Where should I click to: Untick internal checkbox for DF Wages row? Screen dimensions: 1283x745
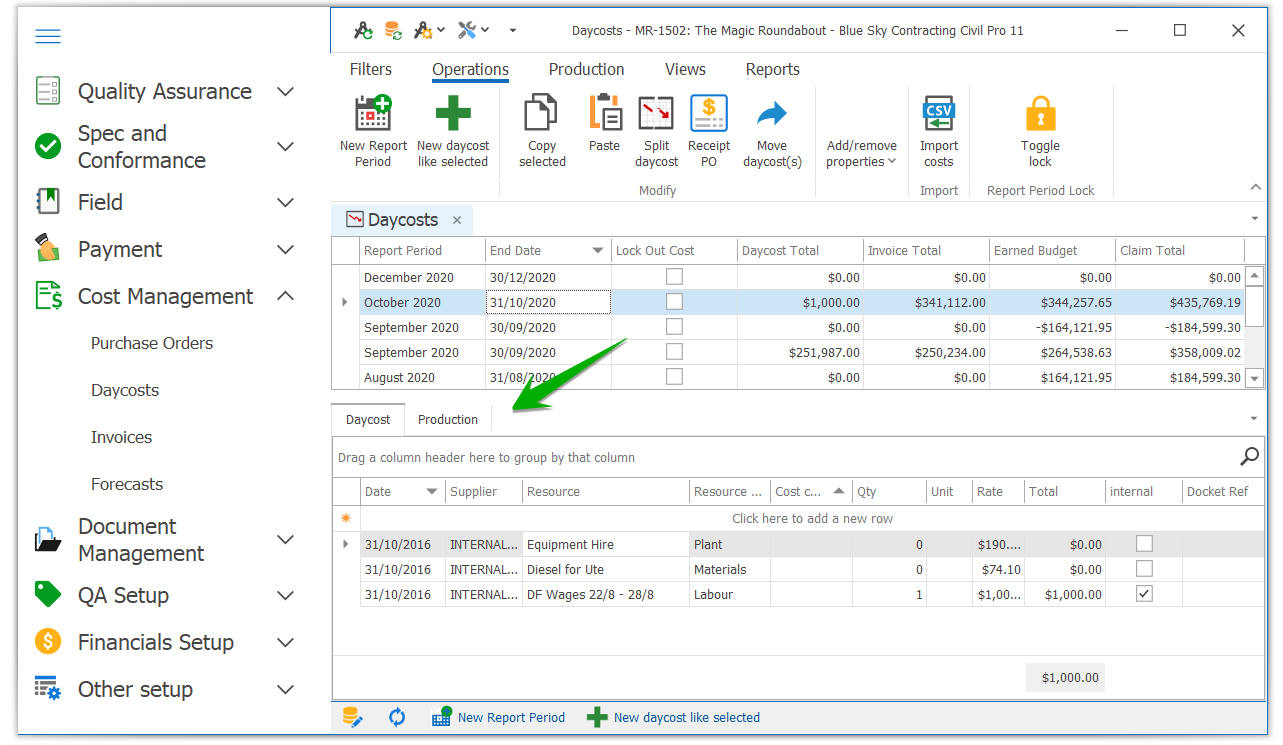(1144, 594)
